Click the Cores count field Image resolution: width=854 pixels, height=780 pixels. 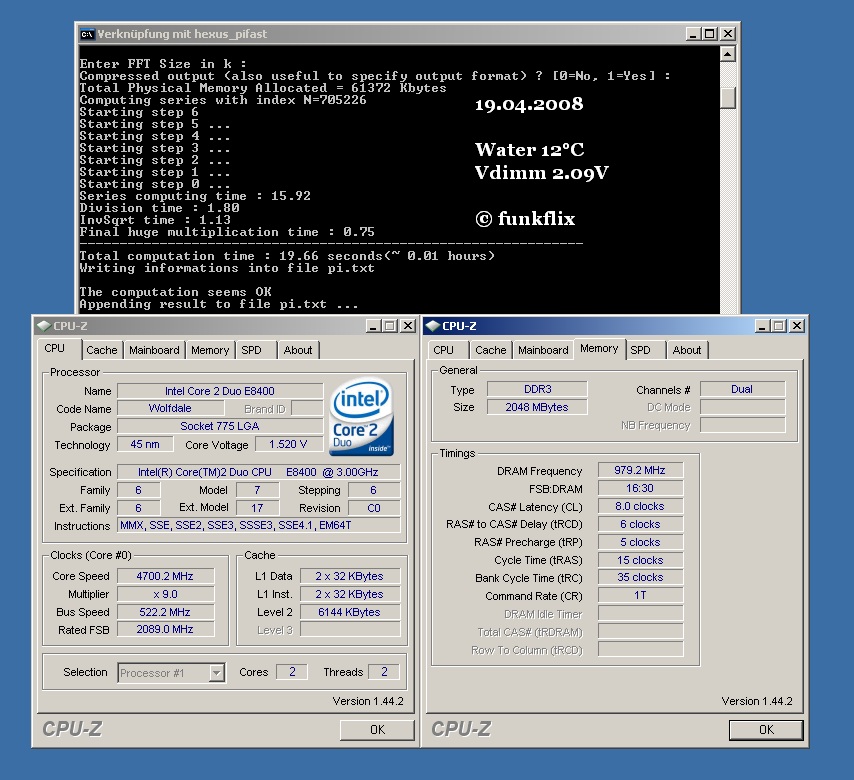pos(292,672)
